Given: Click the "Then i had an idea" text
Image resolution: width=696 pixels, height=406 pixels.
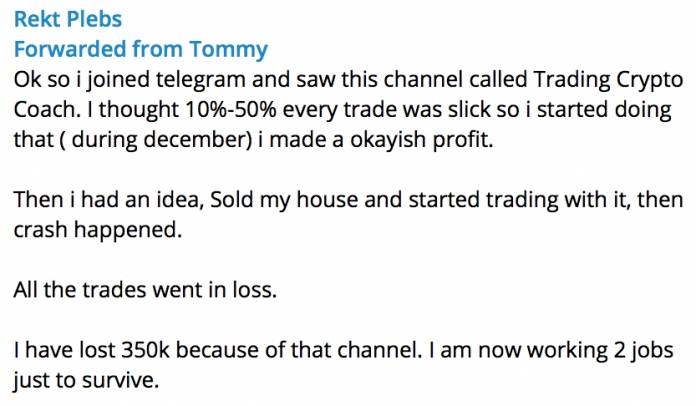Looking at the screenshot, I should coord(91,198).
